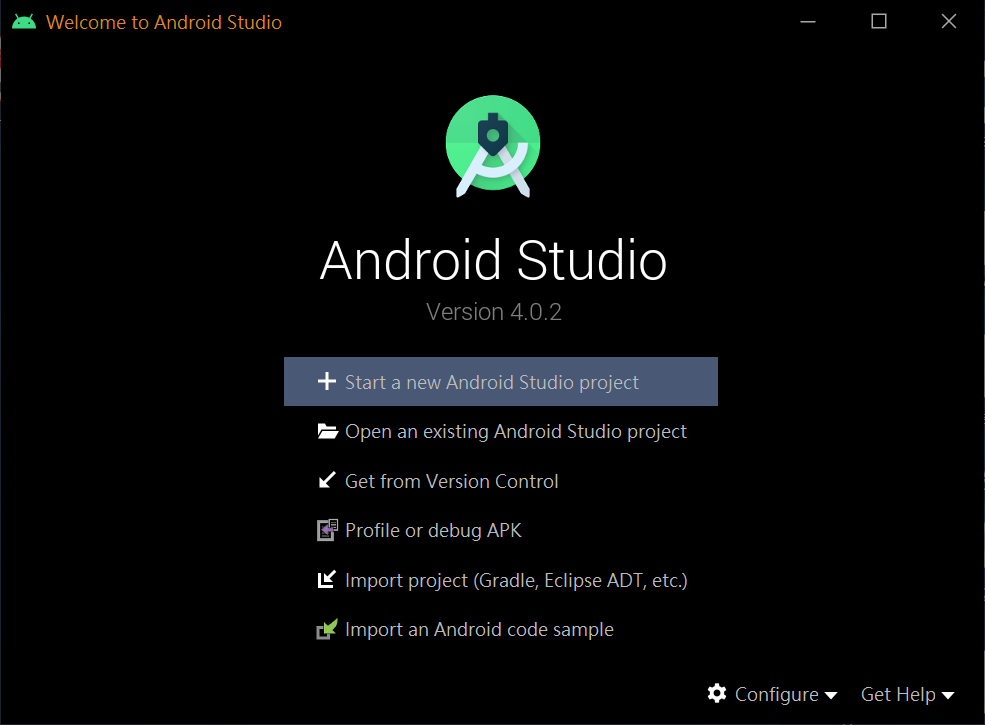Click the Import project arrow icon
Viewport: 985px width, 725px height.
coord(327,579)
